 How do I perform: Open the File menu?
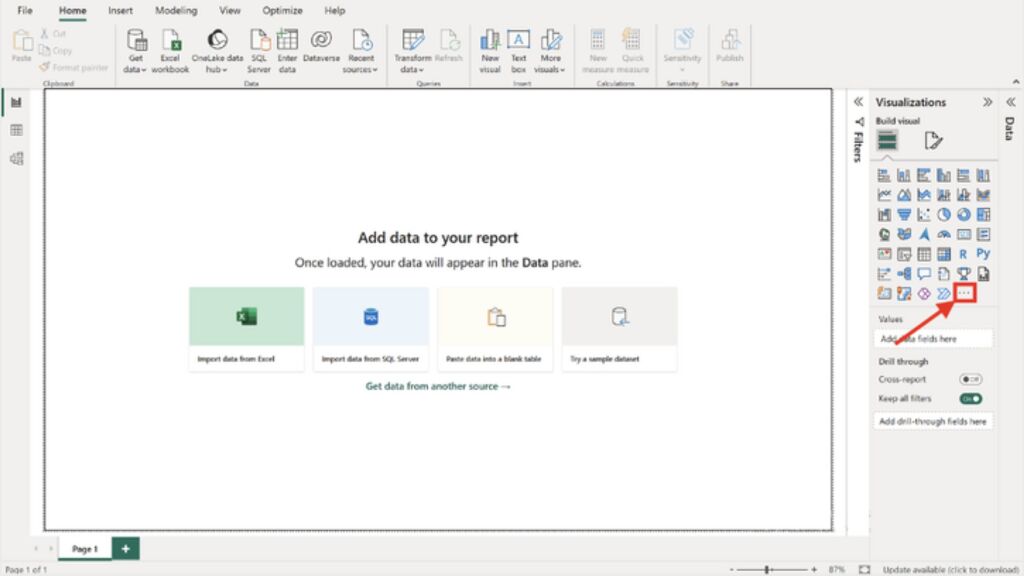[25, 11]
